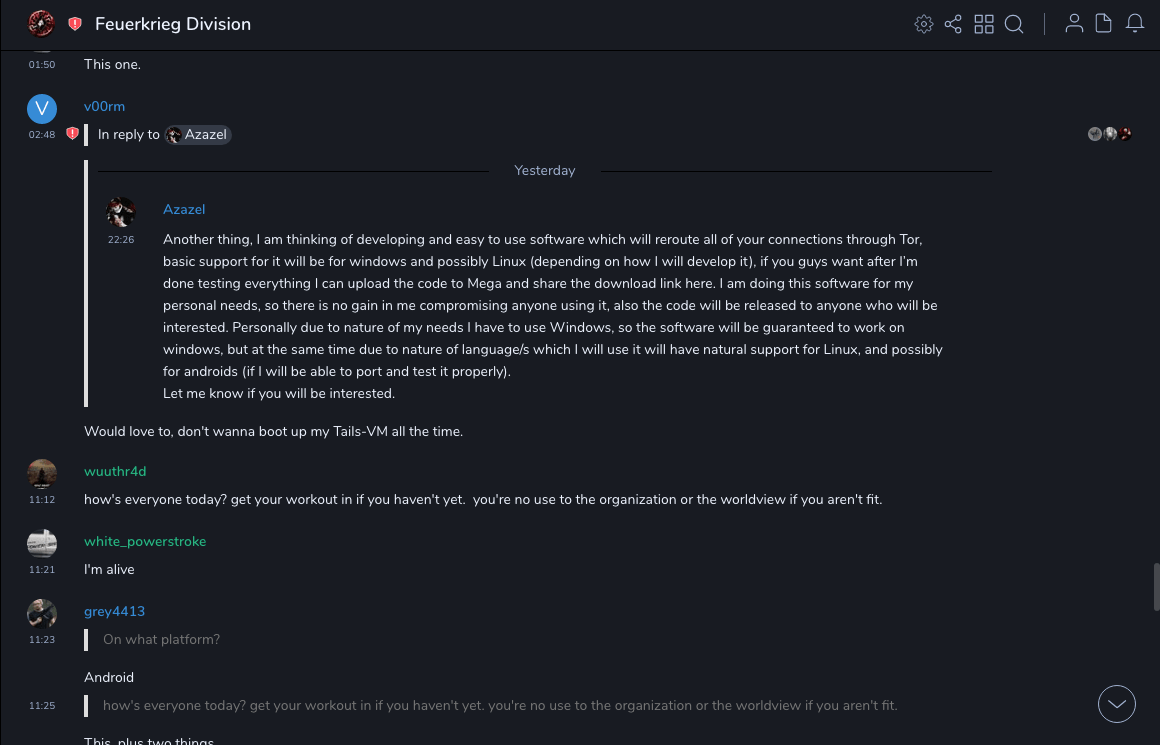The height and width of the screenshot is (745, 1160).
Task: Open wuuthr4d sender name
Action: click(x=115, y=471)
